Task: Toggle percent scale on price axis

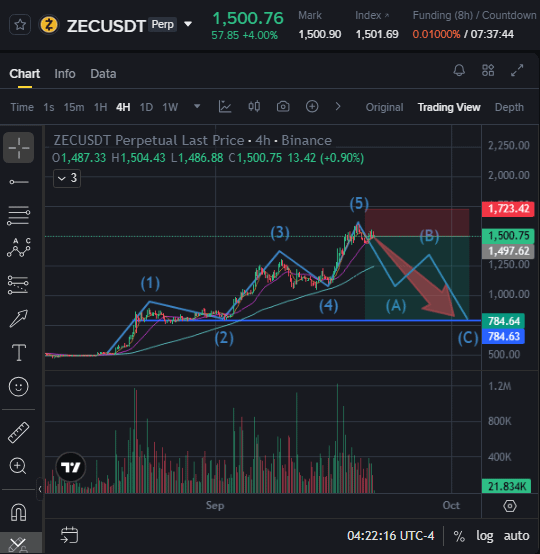Action: [459, 536]
